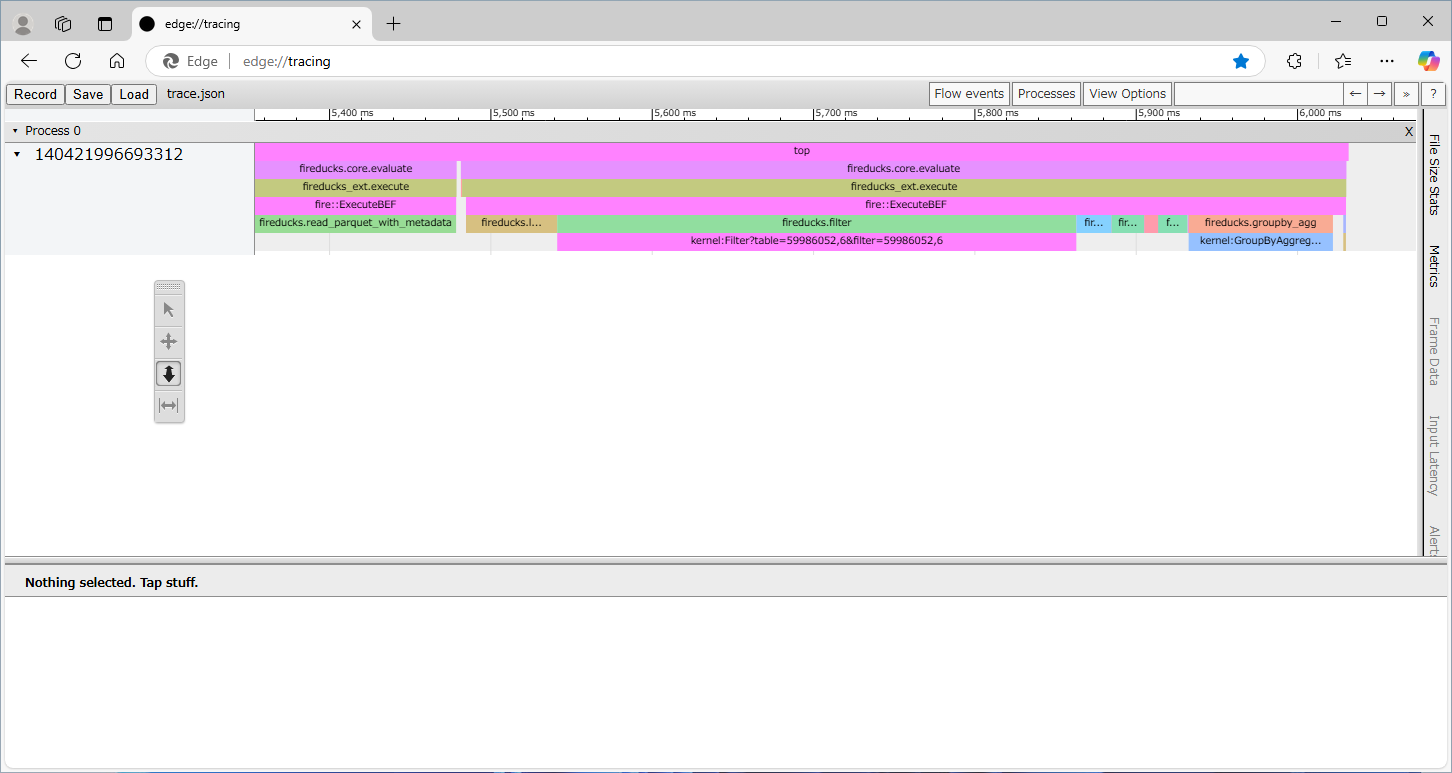Activate the zoom tool in mouse palette
The width and height of the screenshot is (1452, 773).
click(x=169, y=374)
